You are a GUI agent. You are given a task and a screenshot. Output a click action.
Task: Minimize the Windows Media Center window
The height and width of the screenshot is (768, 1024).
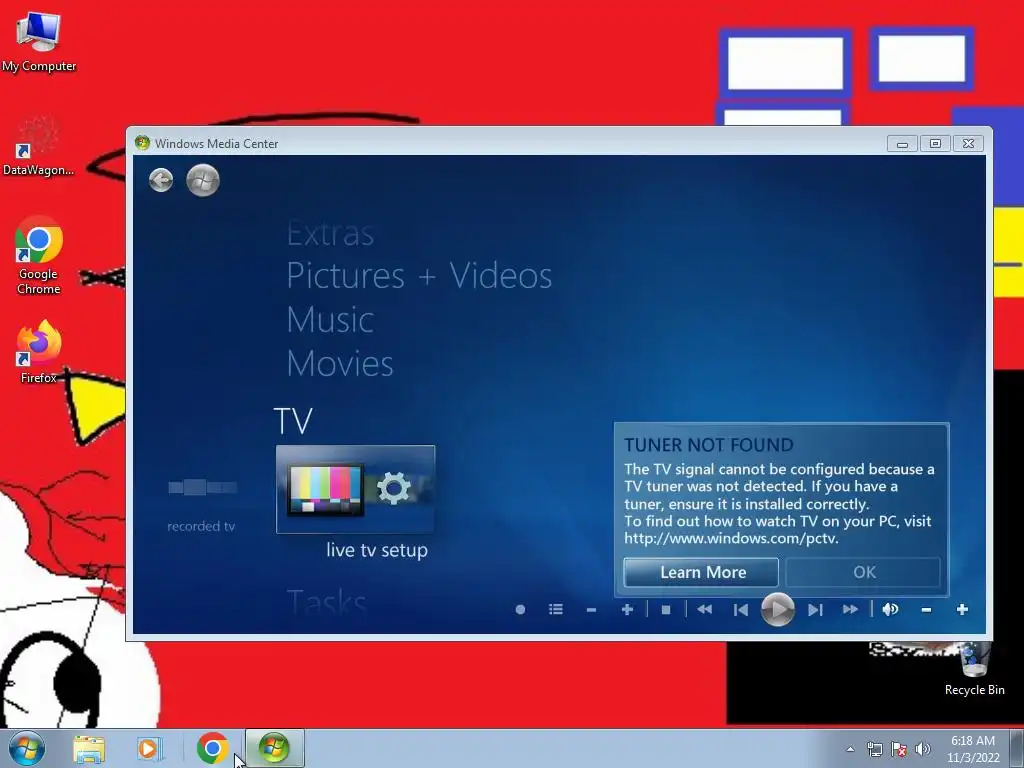(902, 144)
